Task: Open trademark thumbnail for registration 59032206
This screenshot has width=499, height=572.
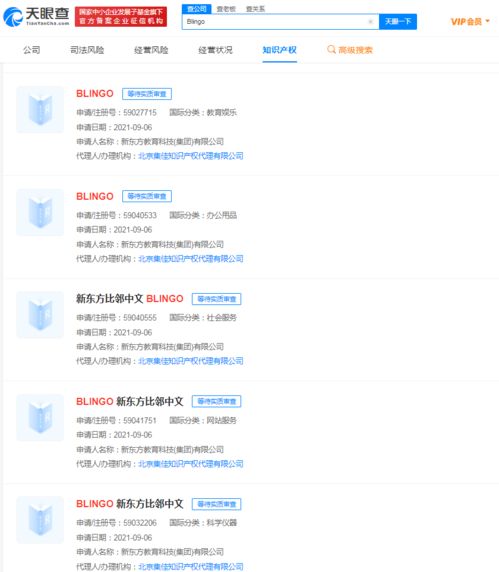Action: click(40, 520)
